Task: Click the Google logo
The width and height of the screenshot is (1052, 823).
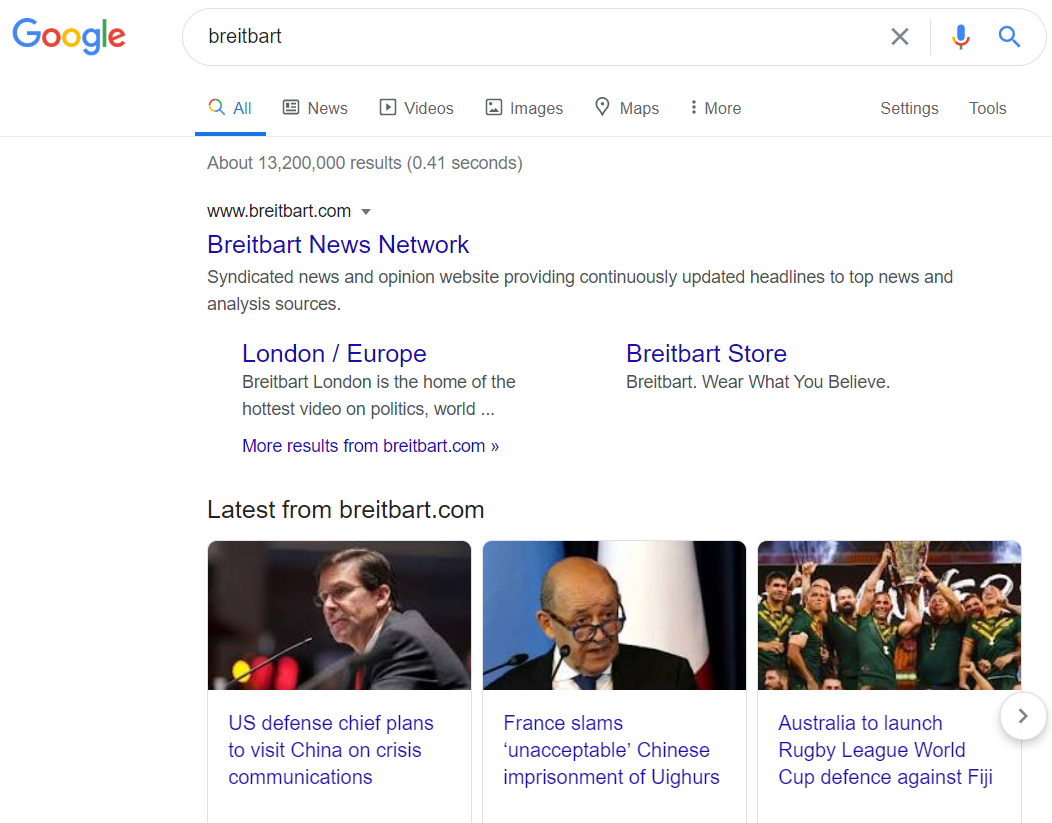Action: click(69, 36)
